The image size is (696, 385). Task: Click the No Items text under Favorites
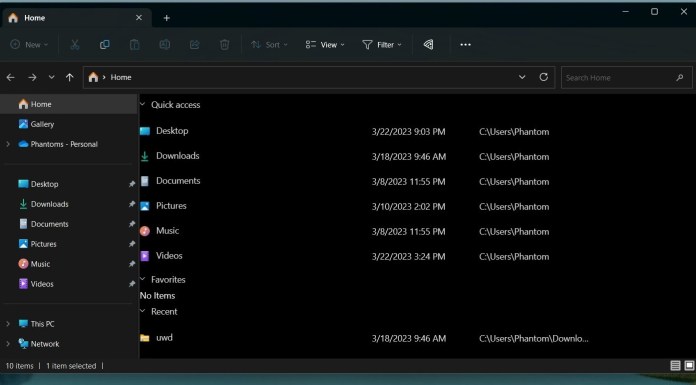158,295
